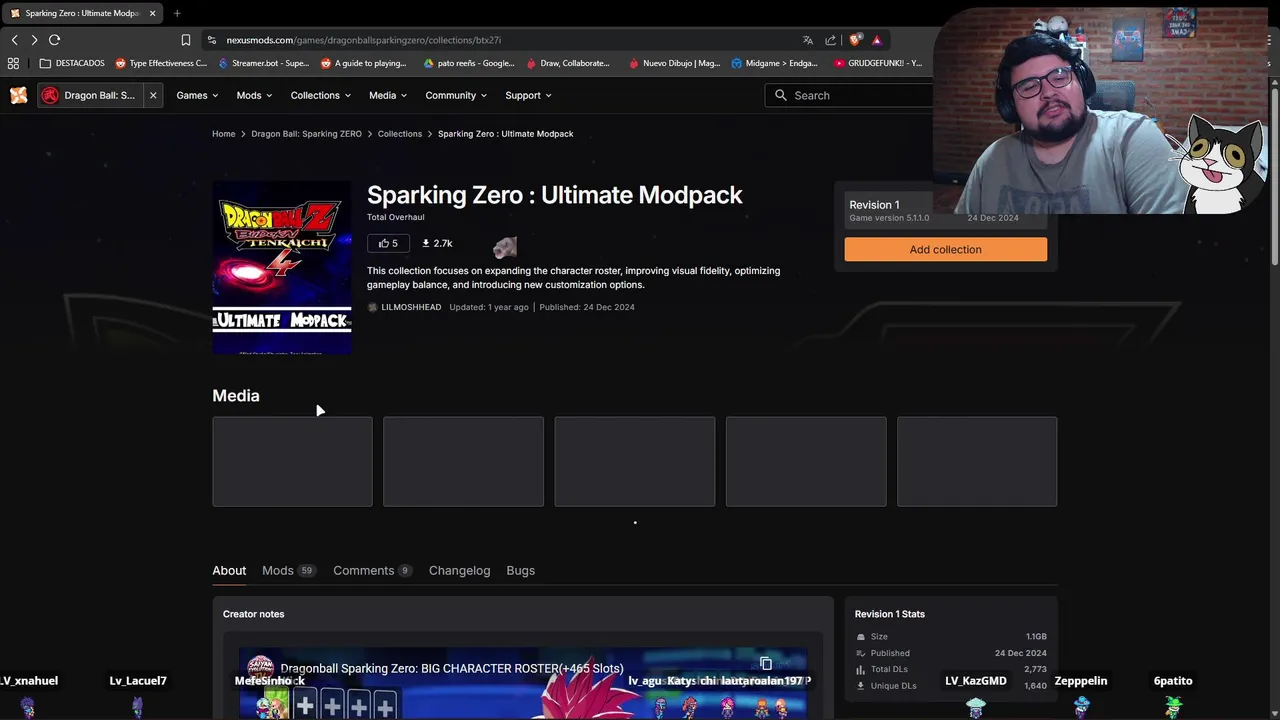Bookmark this page with the bookmark icon
The image size is (1280, 720).
pos(185,40)
